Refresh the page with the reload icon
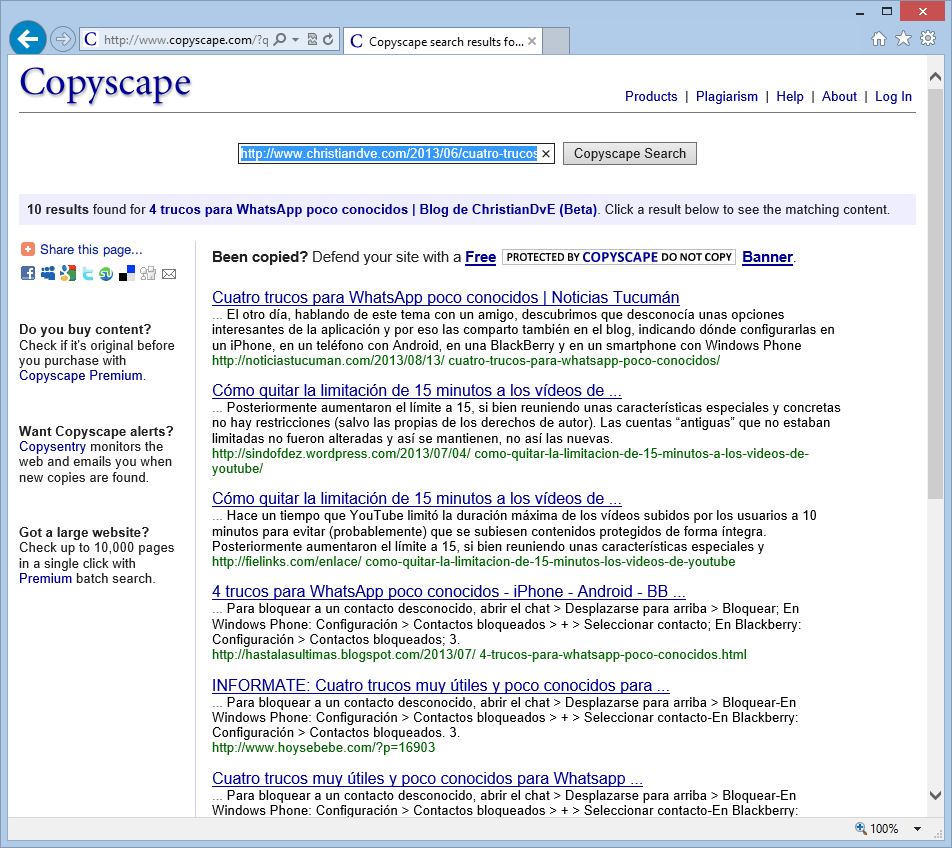 [328, 40]
